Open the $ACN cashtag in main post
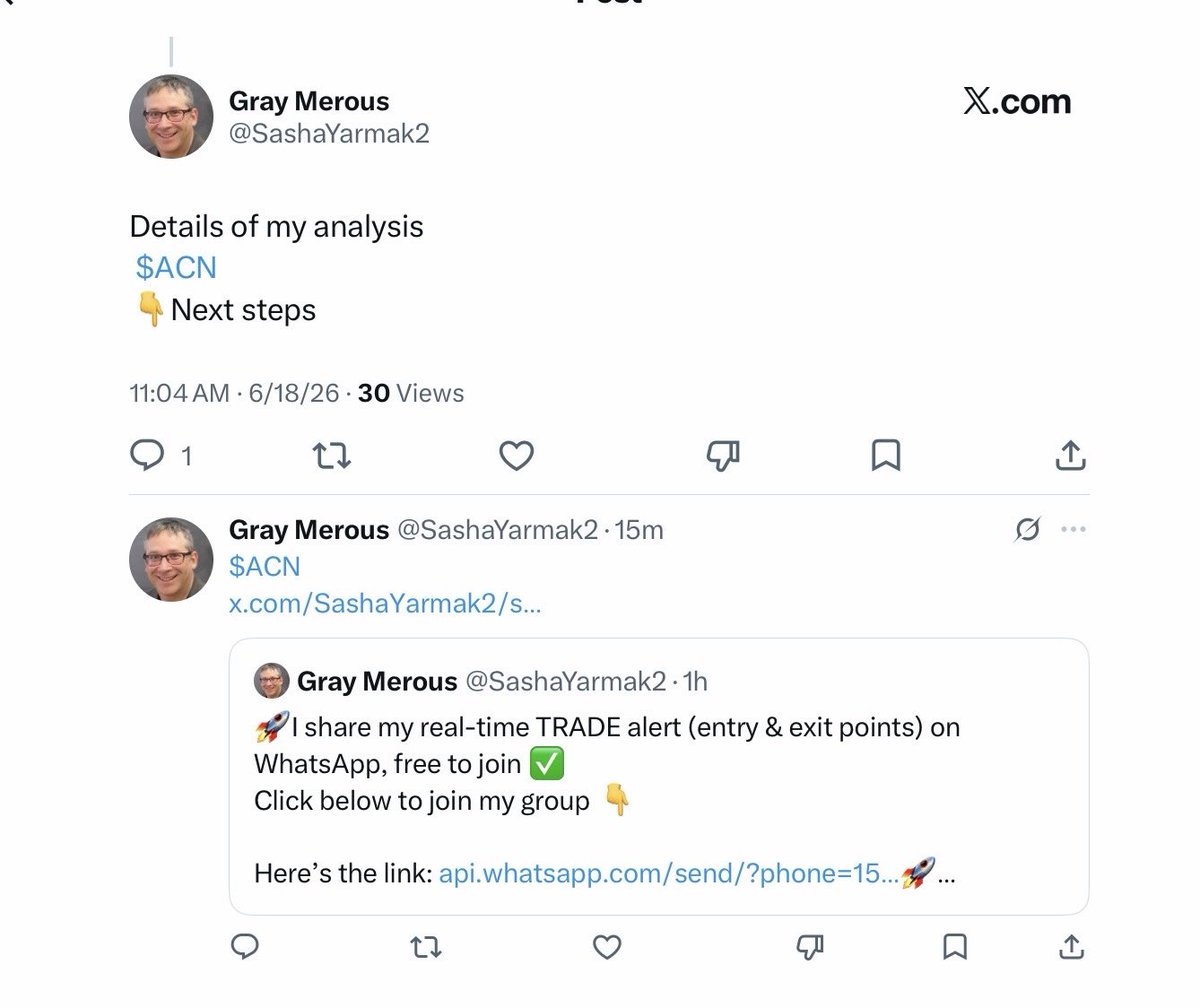Image resolution: width=1200 pixels, height=1008 pixels. pyautogui.click(x=177, y=268)
